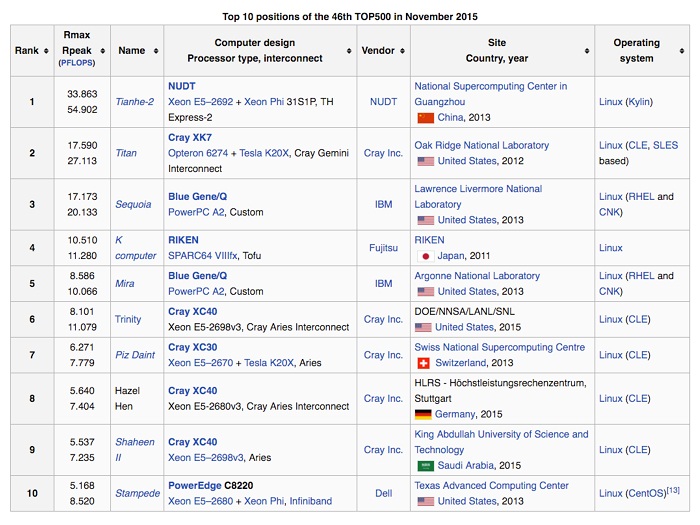Image resolution: width=700 pixels, height=525 pixels.
Task: Open the Tianhe-2 link
Action: pos(134,102)
